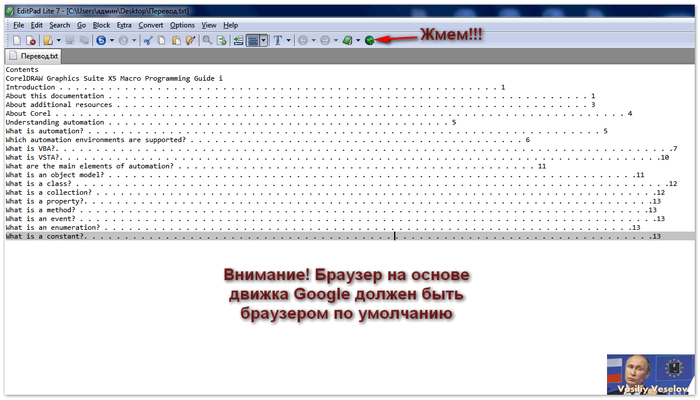The width and height of the screenshot is (700, 400).
Task: Open the Search menu
Action: [x=60, y=25]
